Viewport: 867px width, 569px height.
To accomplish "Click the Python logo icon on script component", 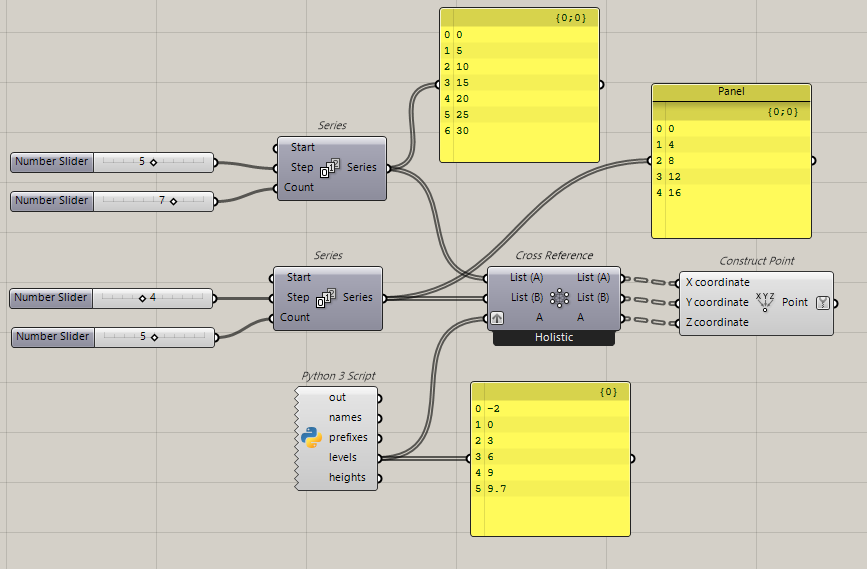I will click(x=311, y=437).
